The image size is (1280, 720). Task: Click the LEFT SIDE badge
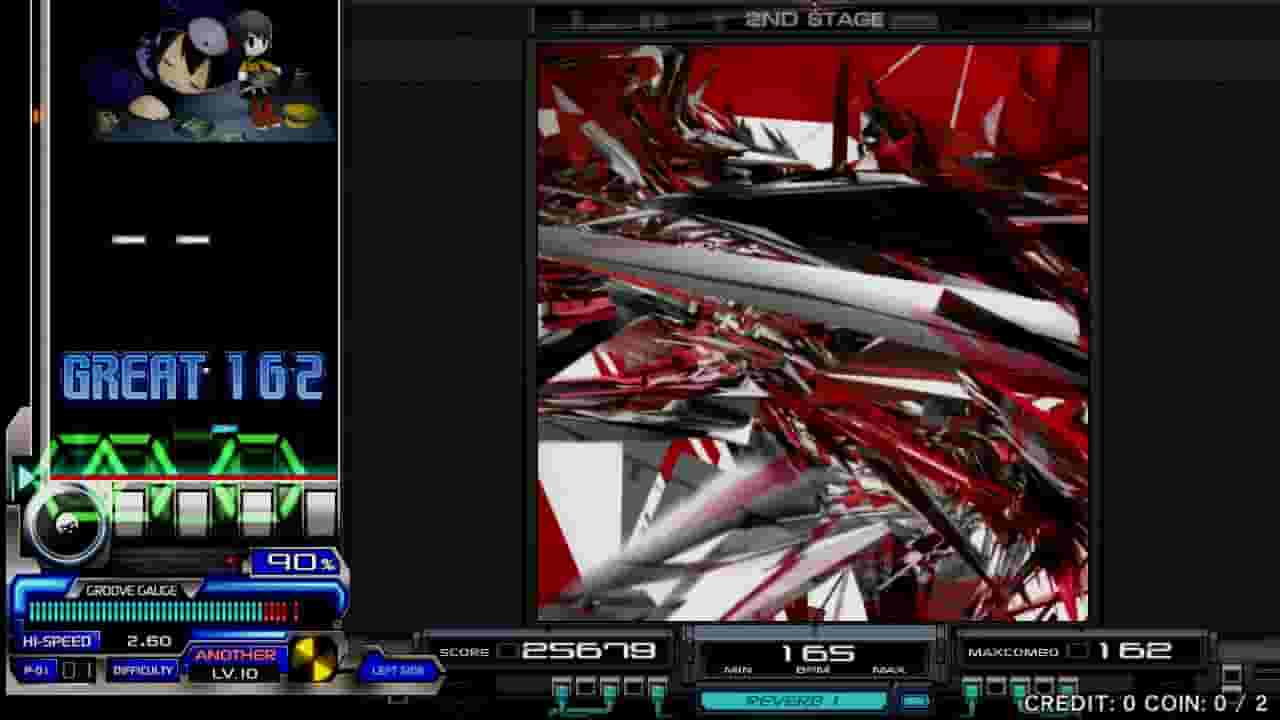pyautogui.click(x=398, y=670)
